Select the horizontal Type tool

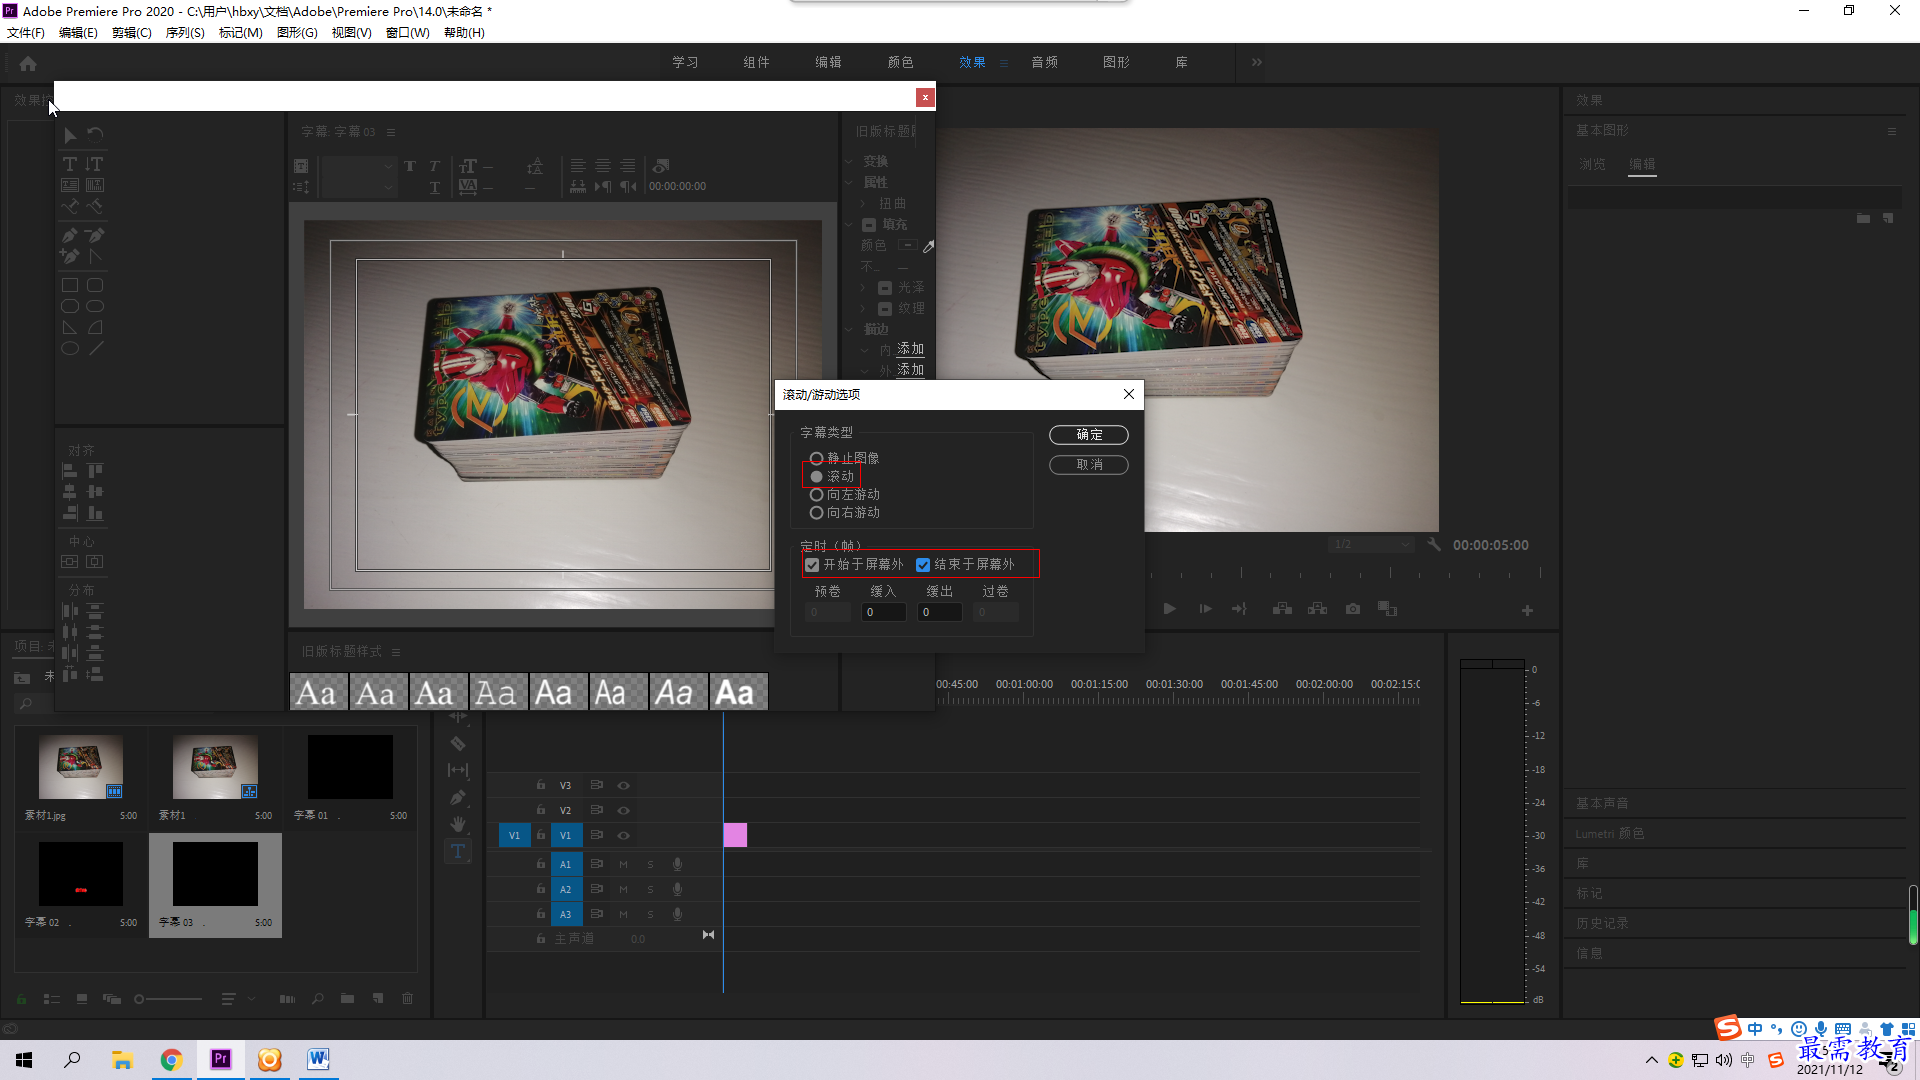[70, 164]
